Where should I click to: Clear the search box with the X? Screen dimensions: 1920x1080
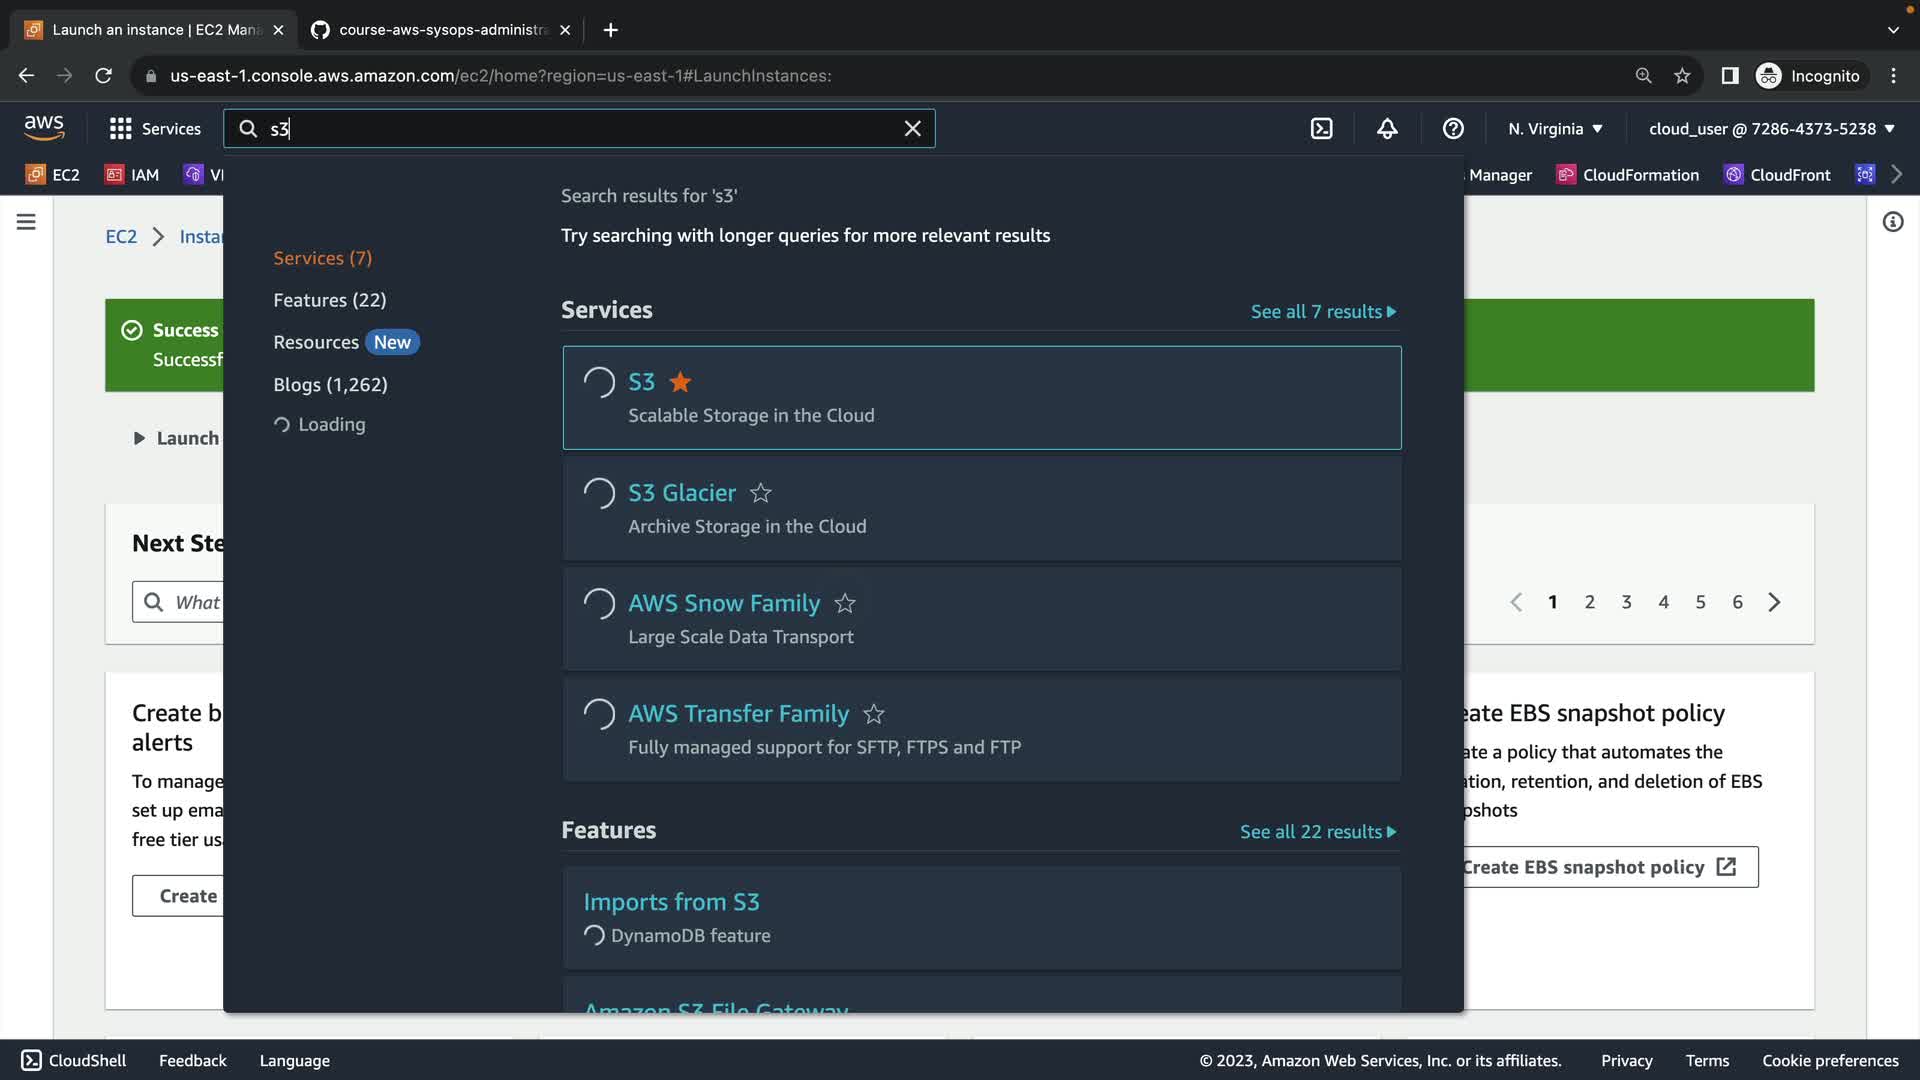[912, 129]
